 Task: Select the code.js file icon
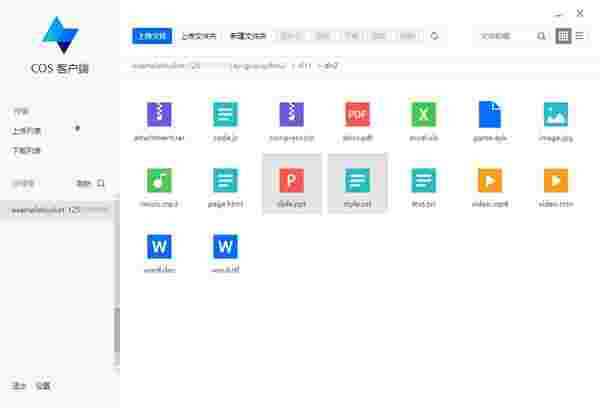point(225,114)
